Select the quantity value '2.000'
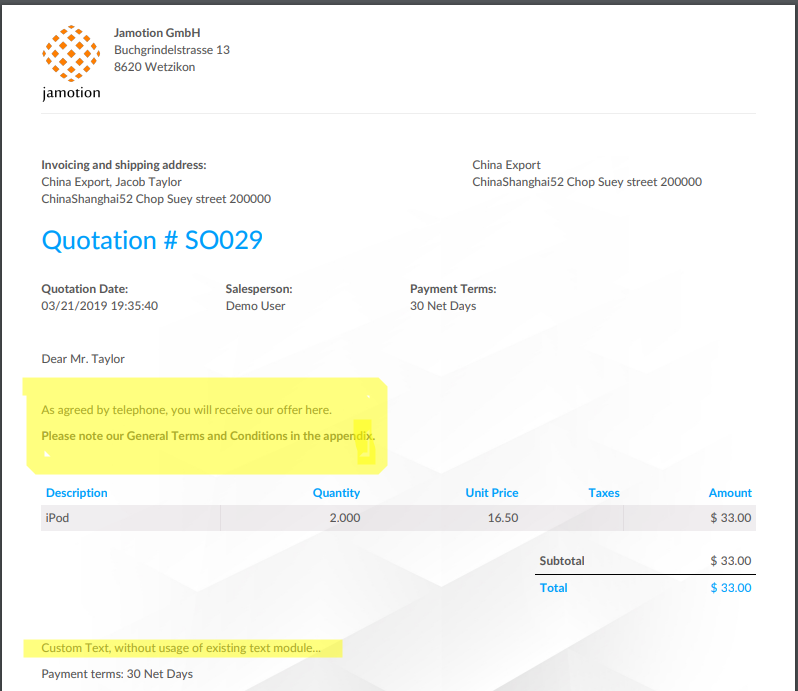798x691 pixels. tap(345, 518)
